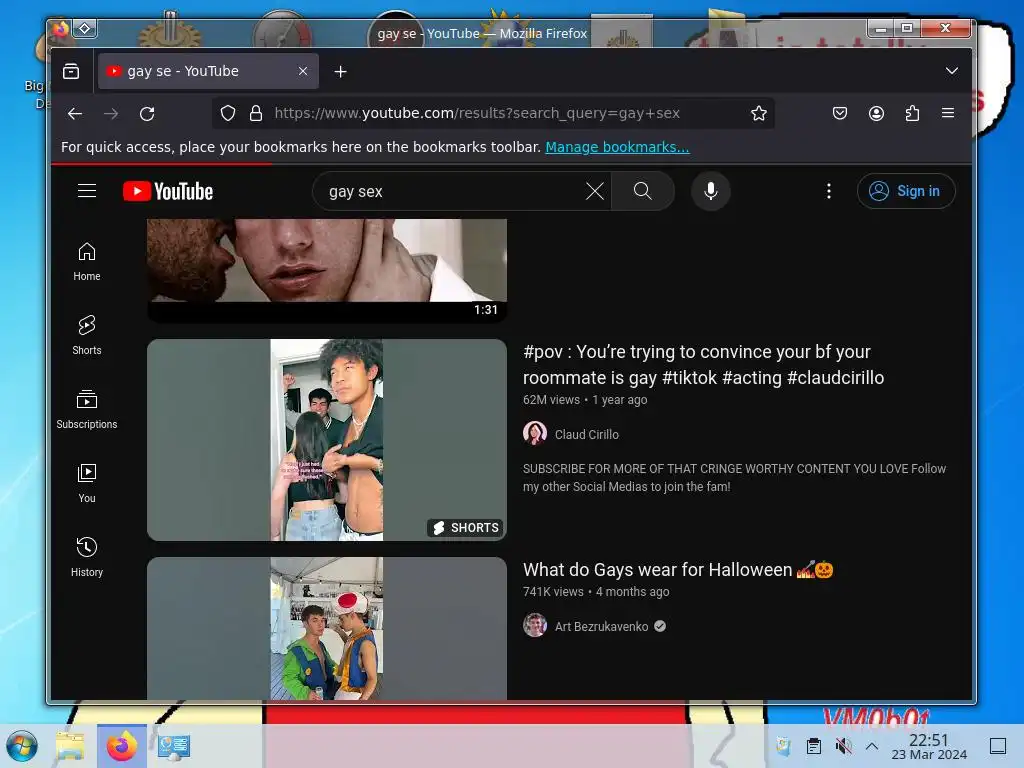Open the 1:31 video thumbnail
The image size is (1024, 768).
[327, 270]
